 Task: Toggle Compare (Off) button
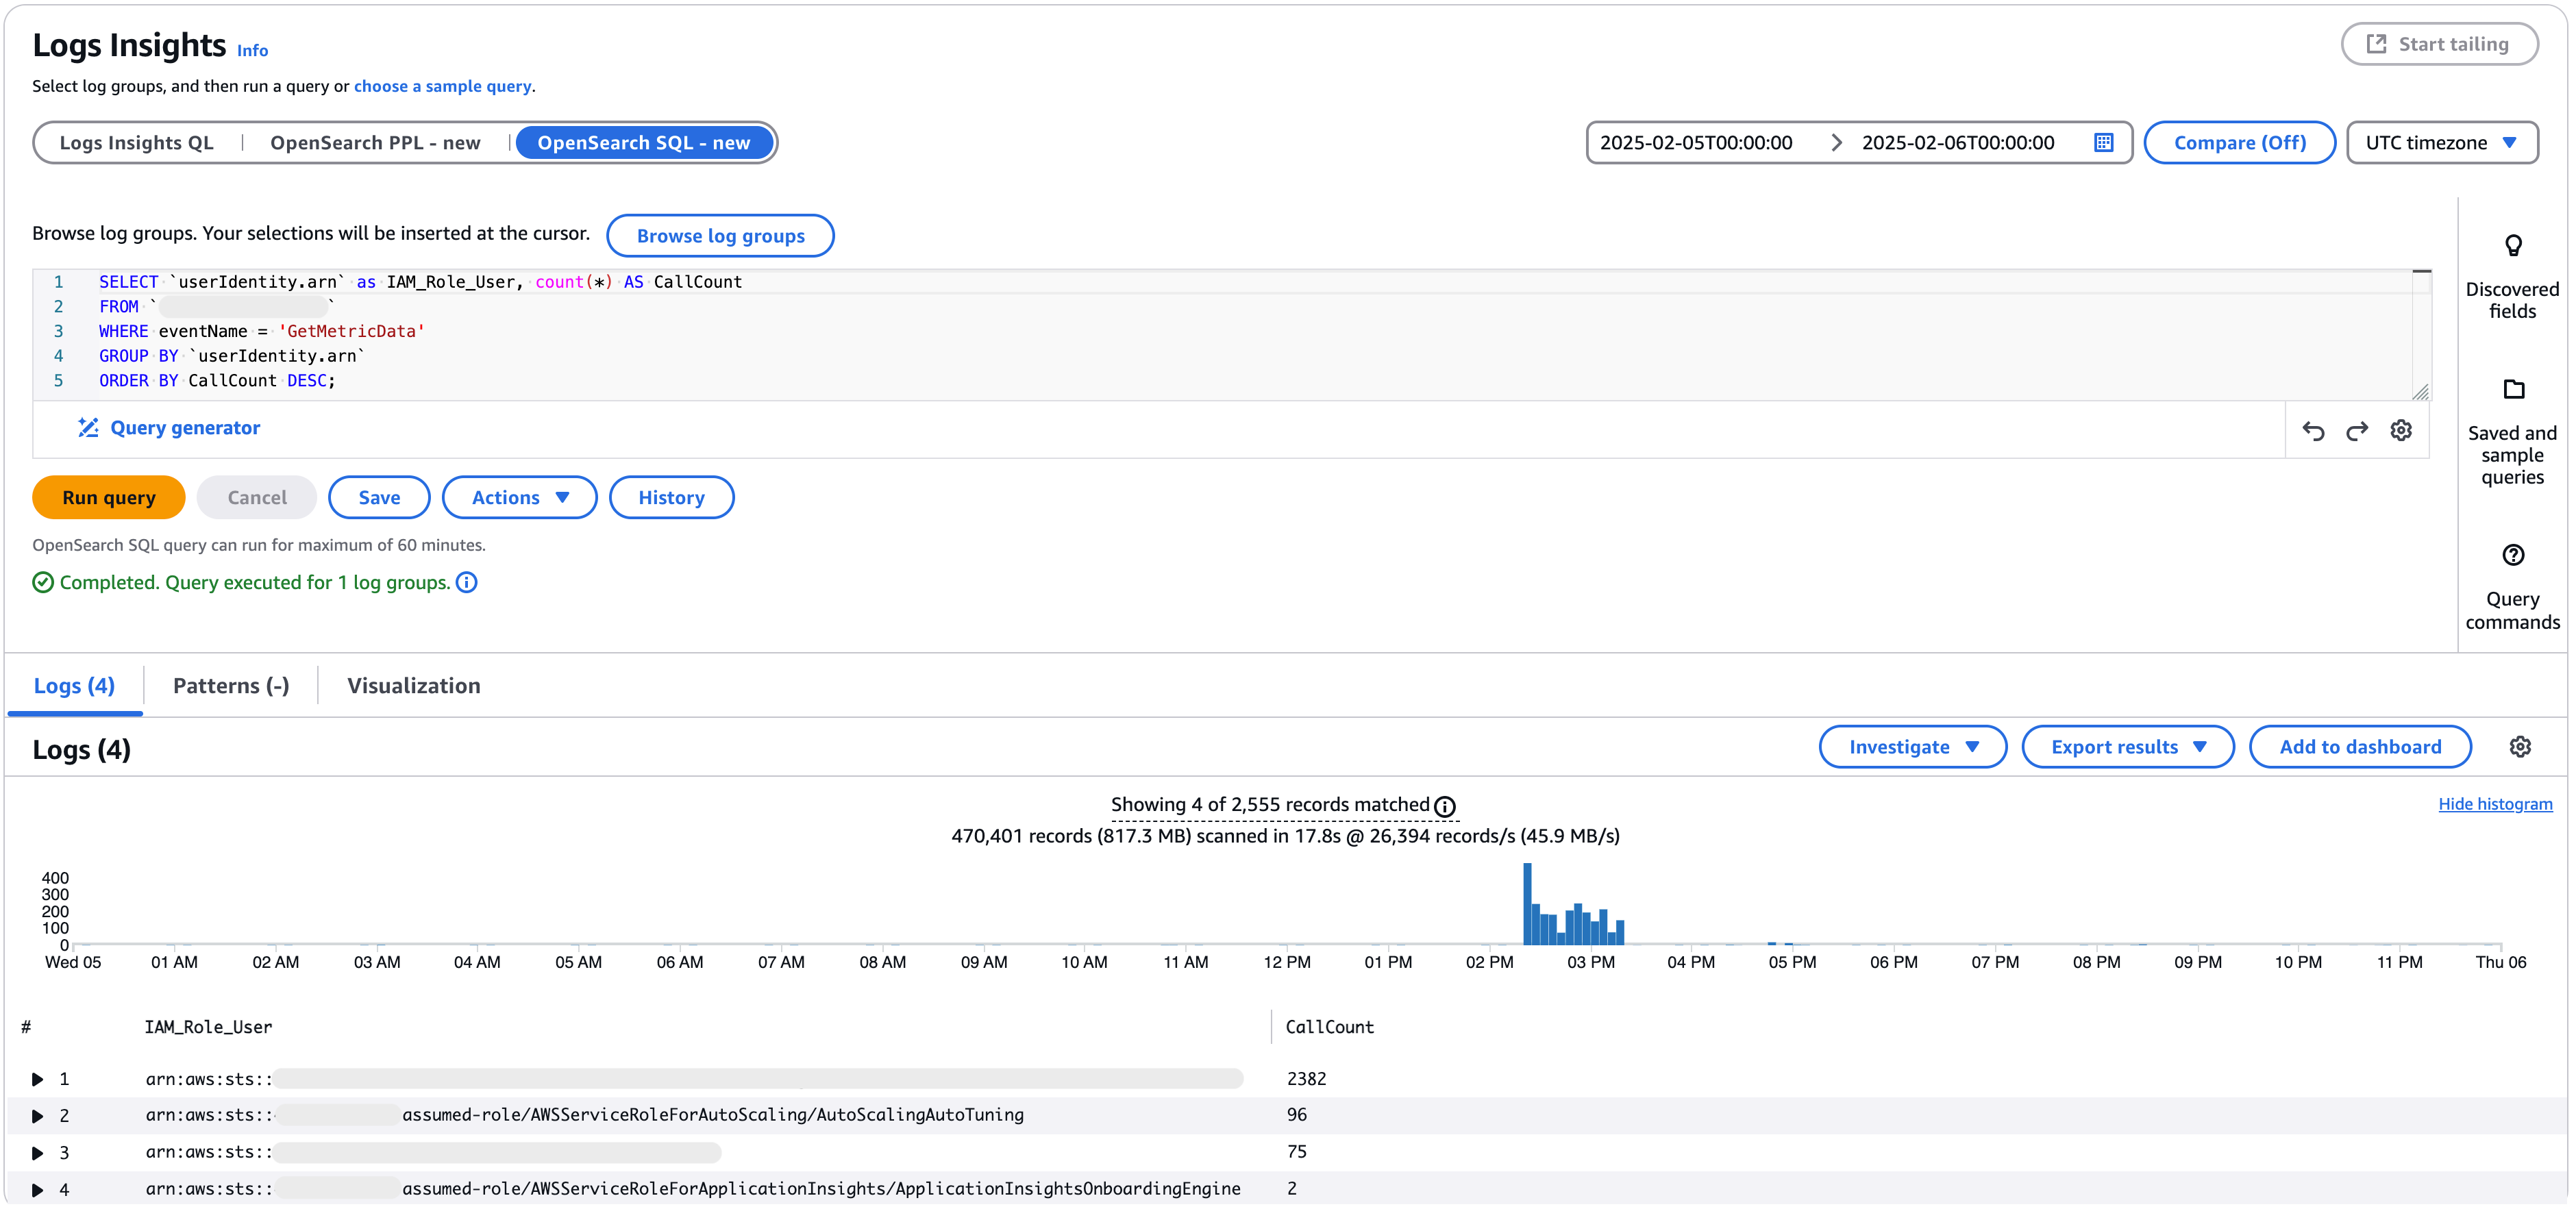tap(2239, 143)
